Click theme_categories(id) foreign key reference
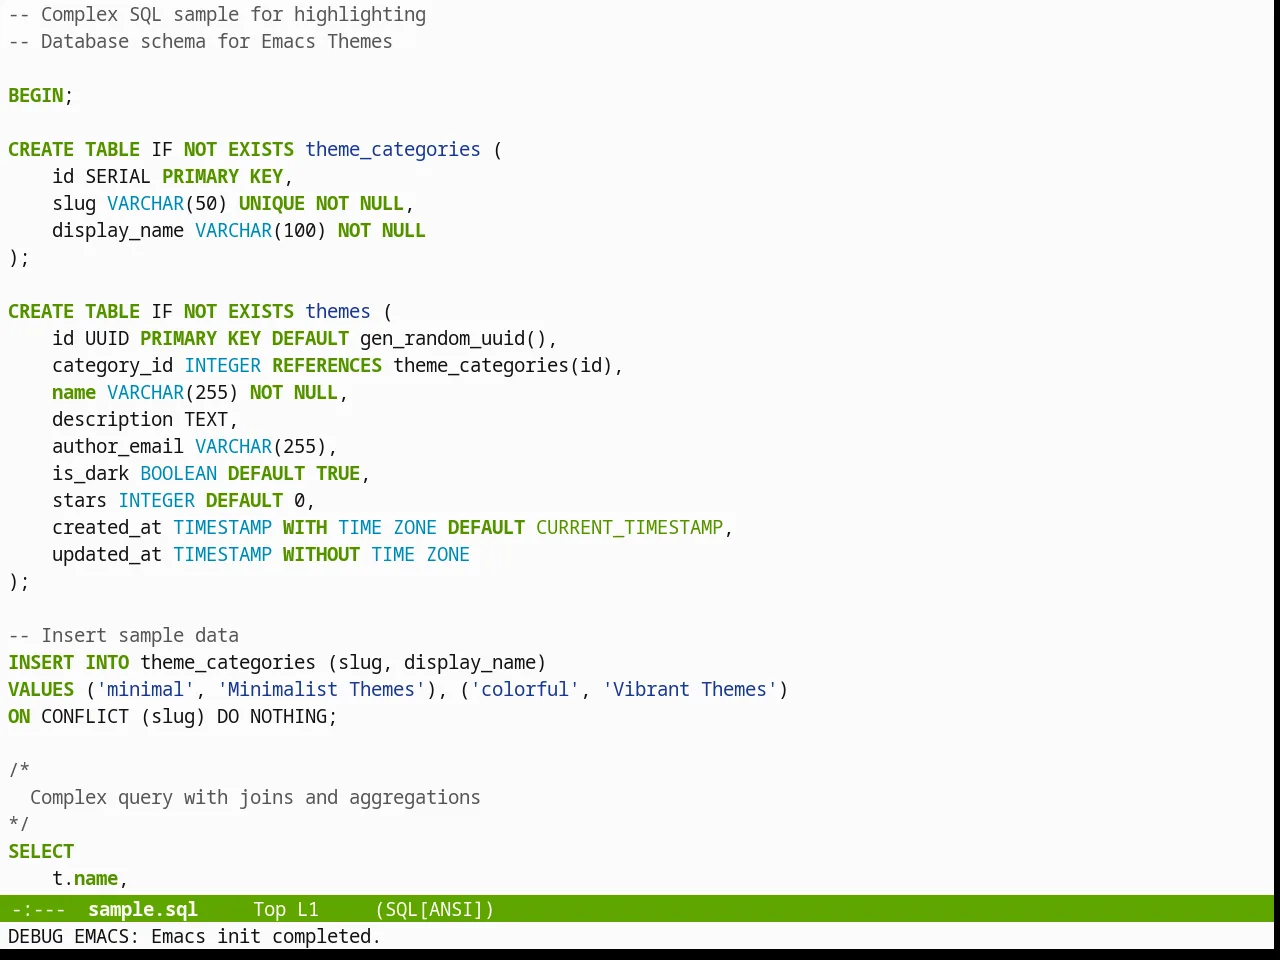Screen dimensions: 1280x960 tap(503, 365)
